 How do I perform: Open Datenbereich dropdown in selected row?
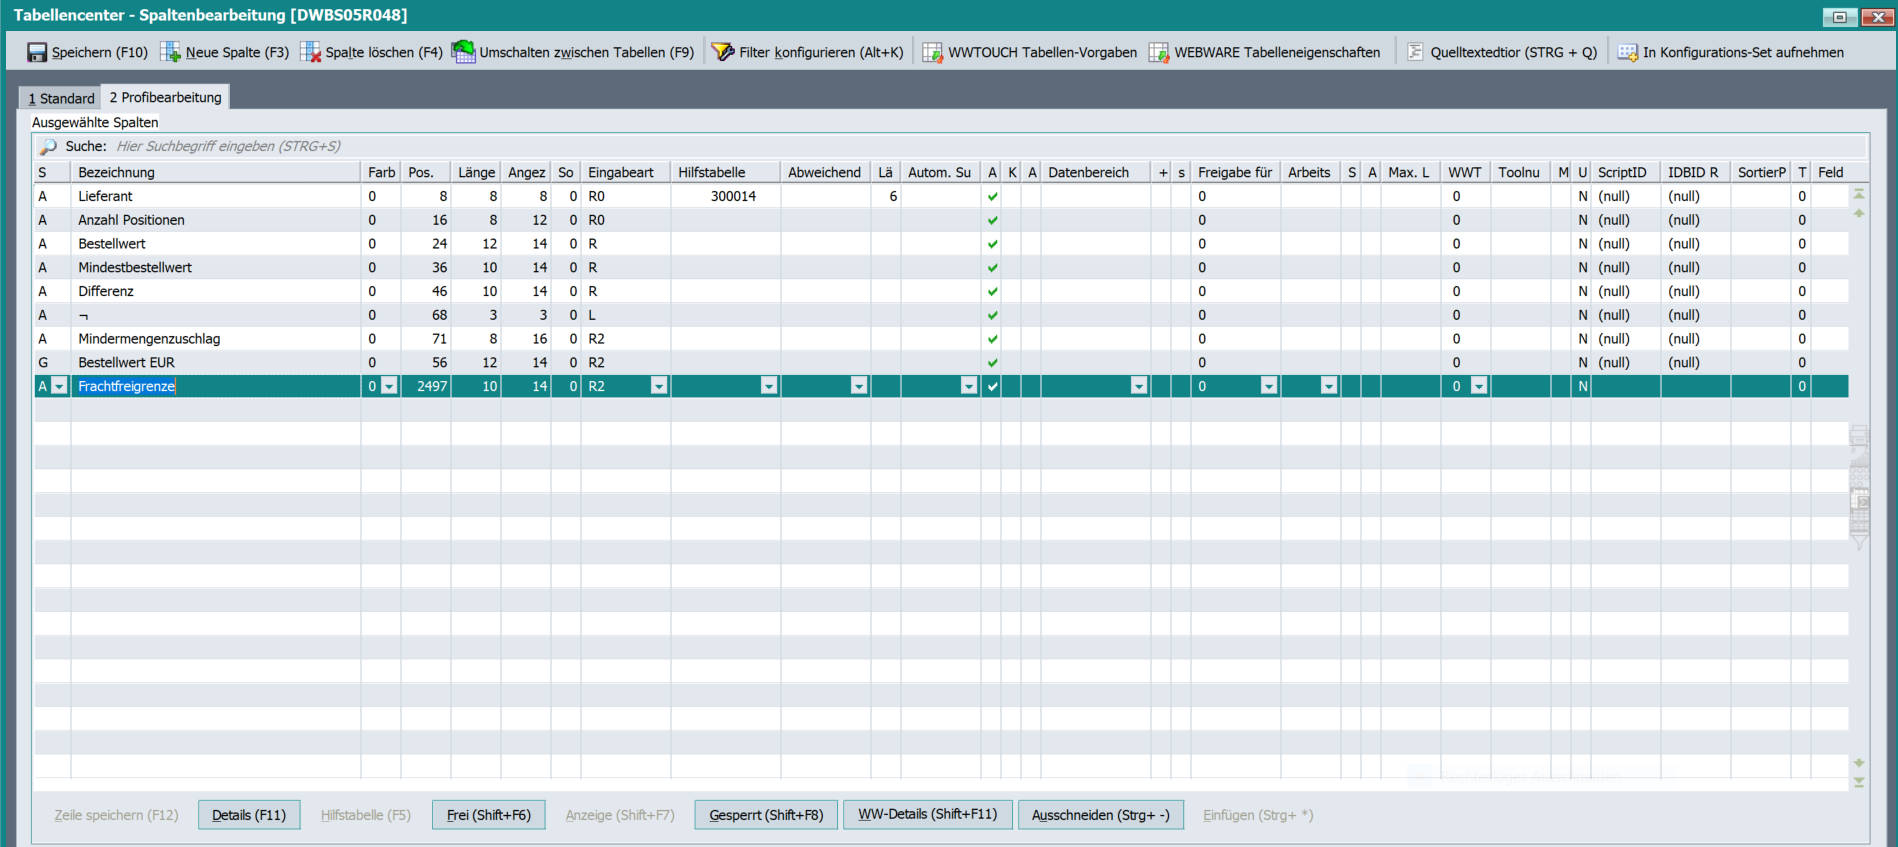(1138, 386)
